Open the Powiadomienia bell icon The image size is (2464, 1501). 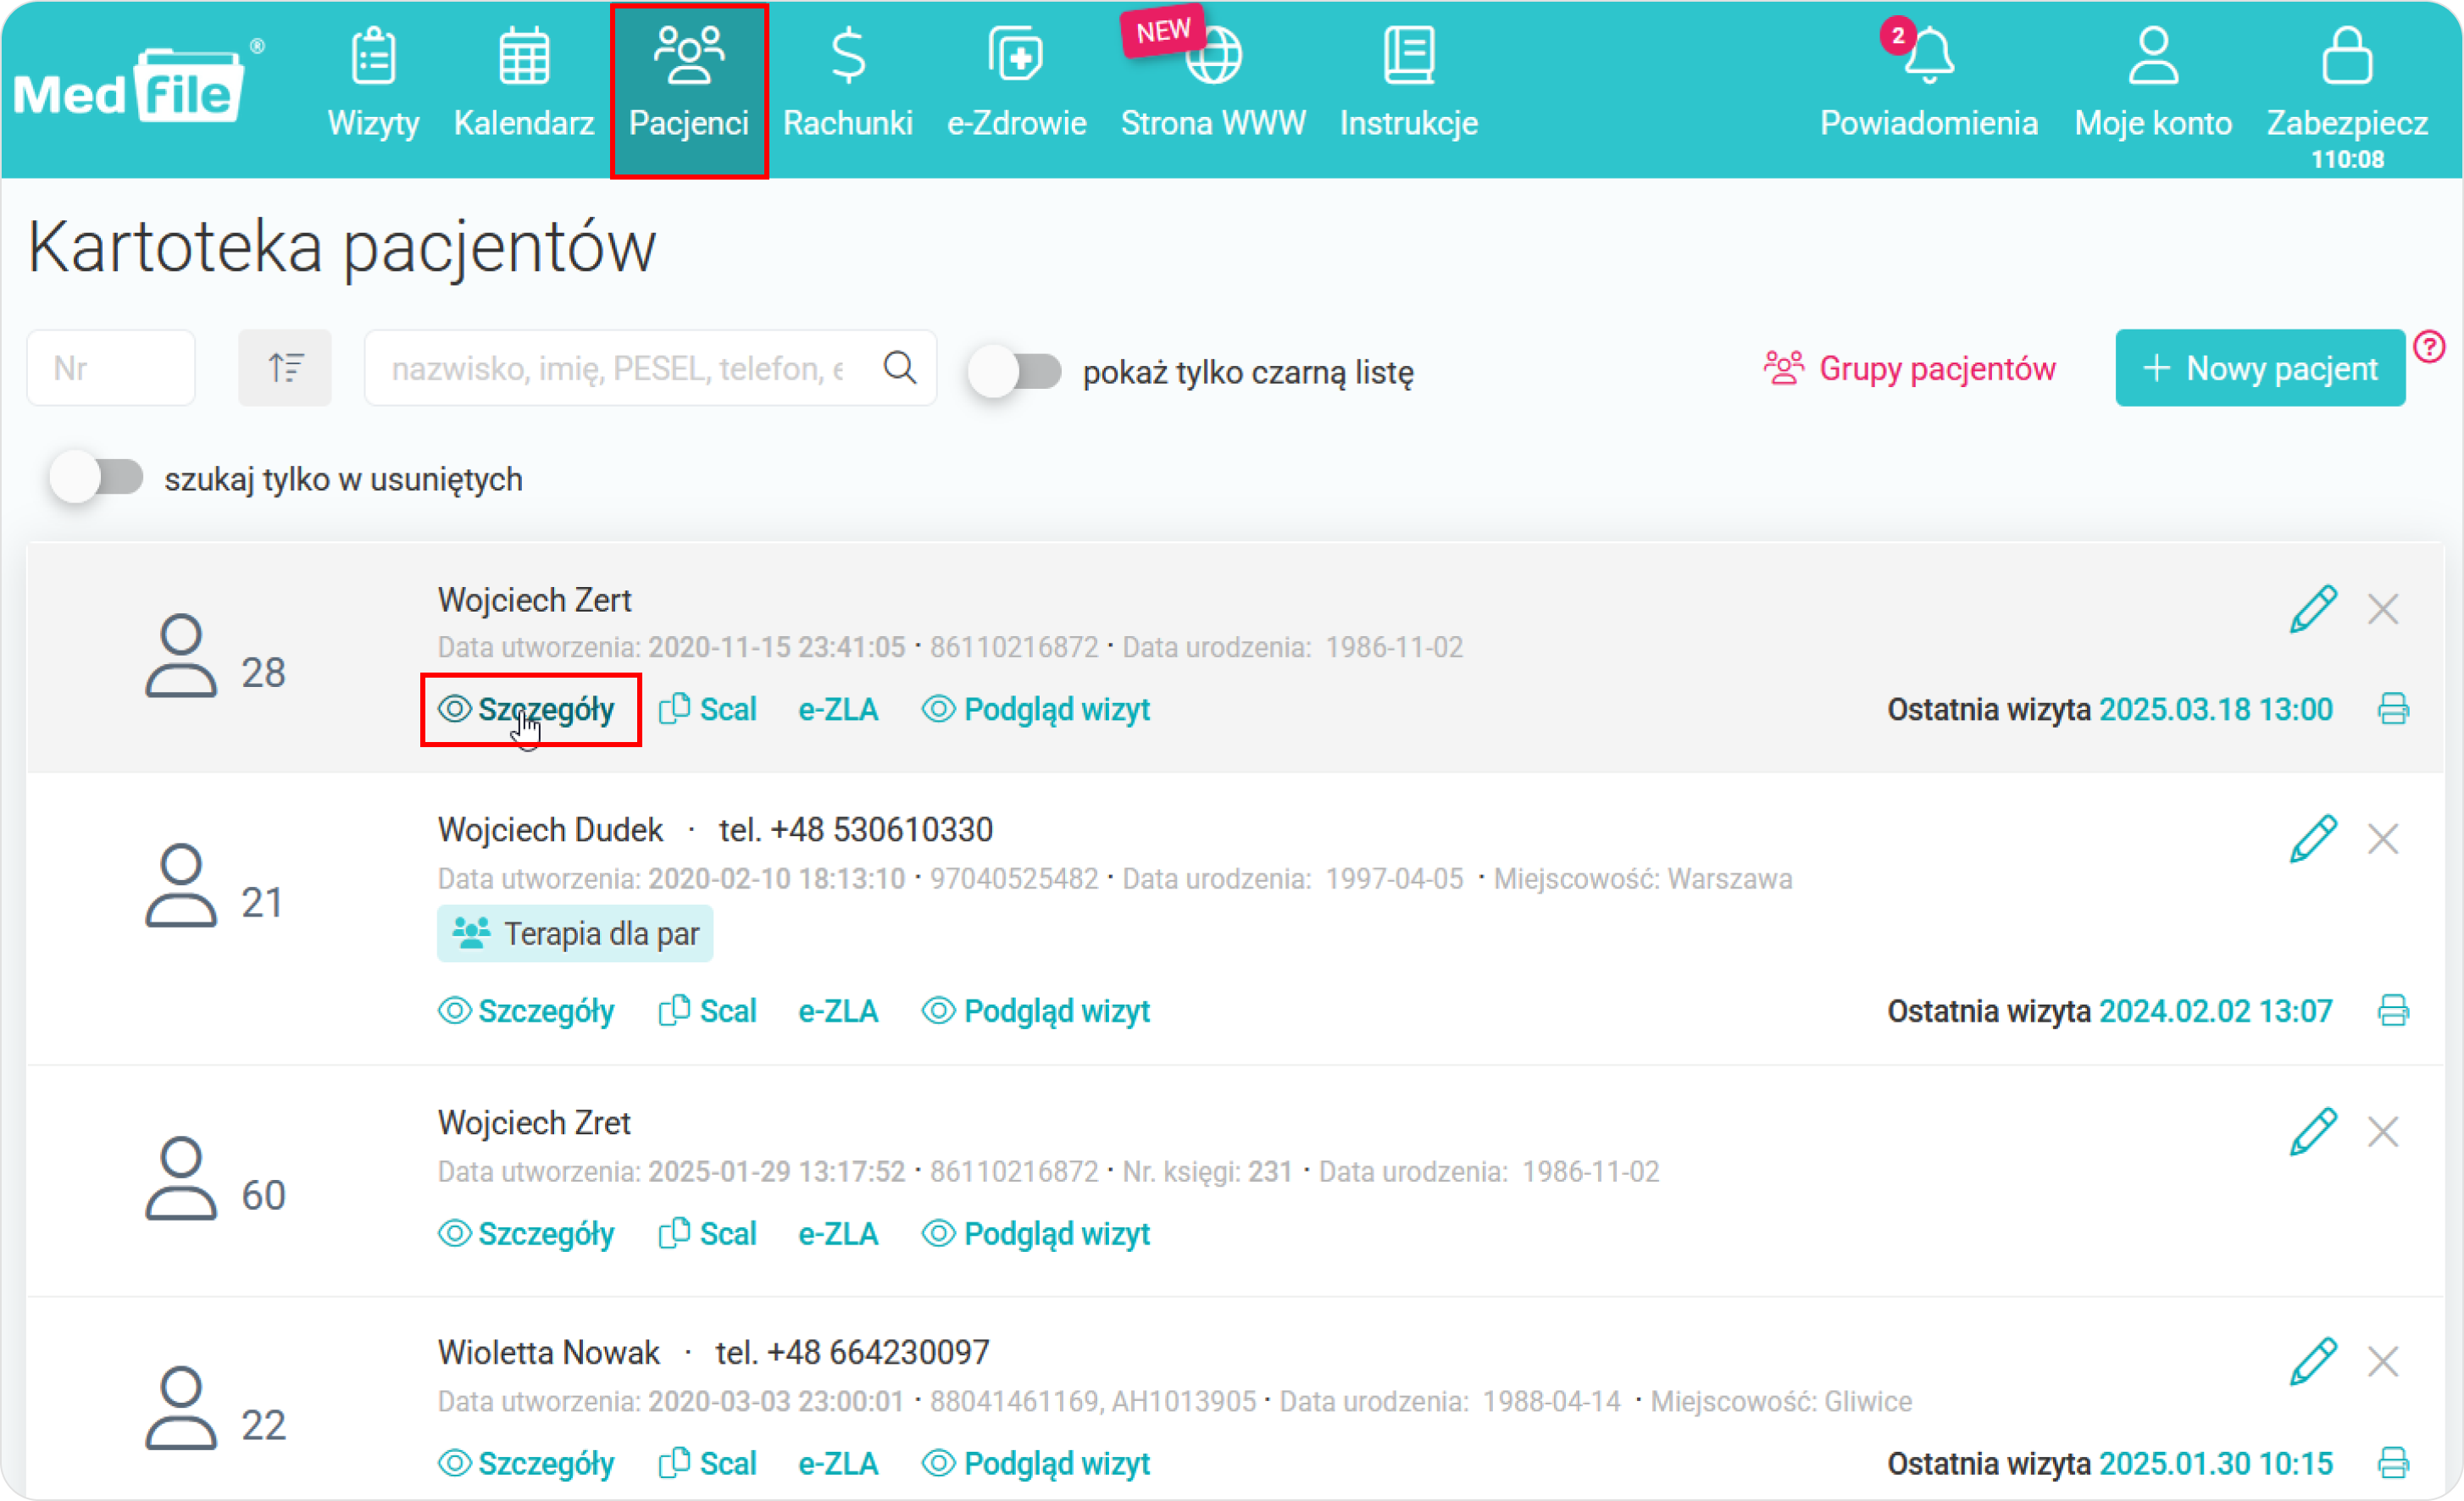(x=1928, y=57)
